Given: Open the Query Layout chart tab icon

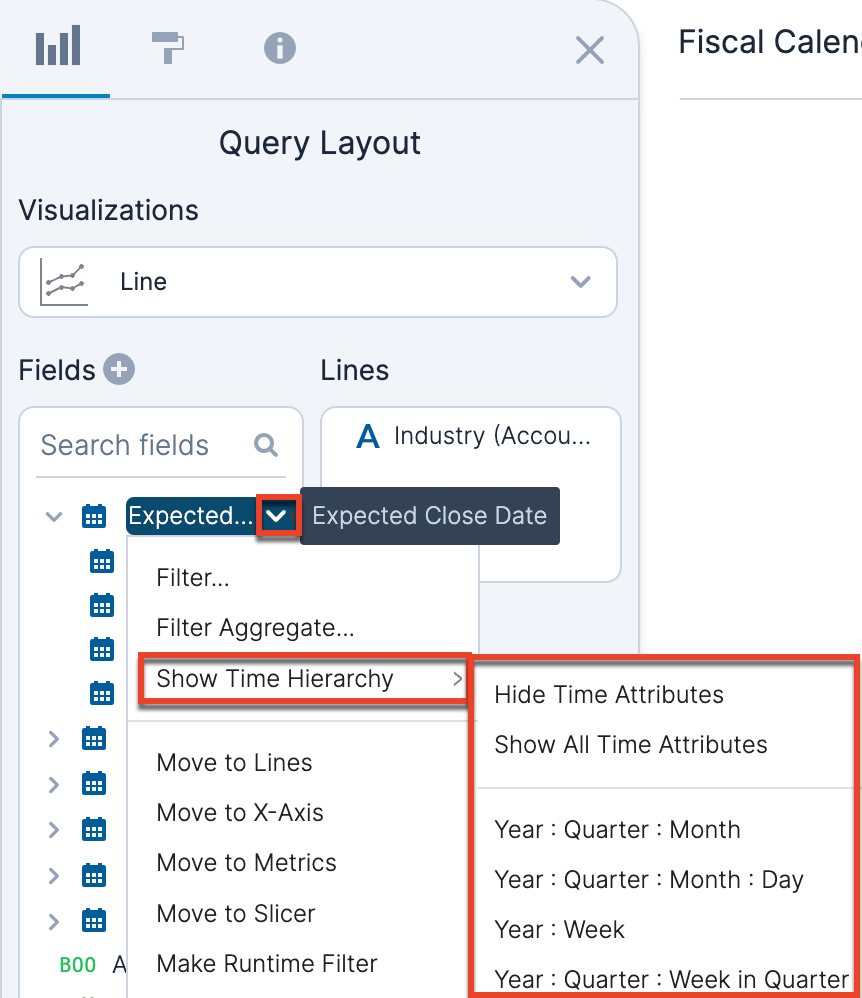Looking at the screenshot, I should pos(57,47).
